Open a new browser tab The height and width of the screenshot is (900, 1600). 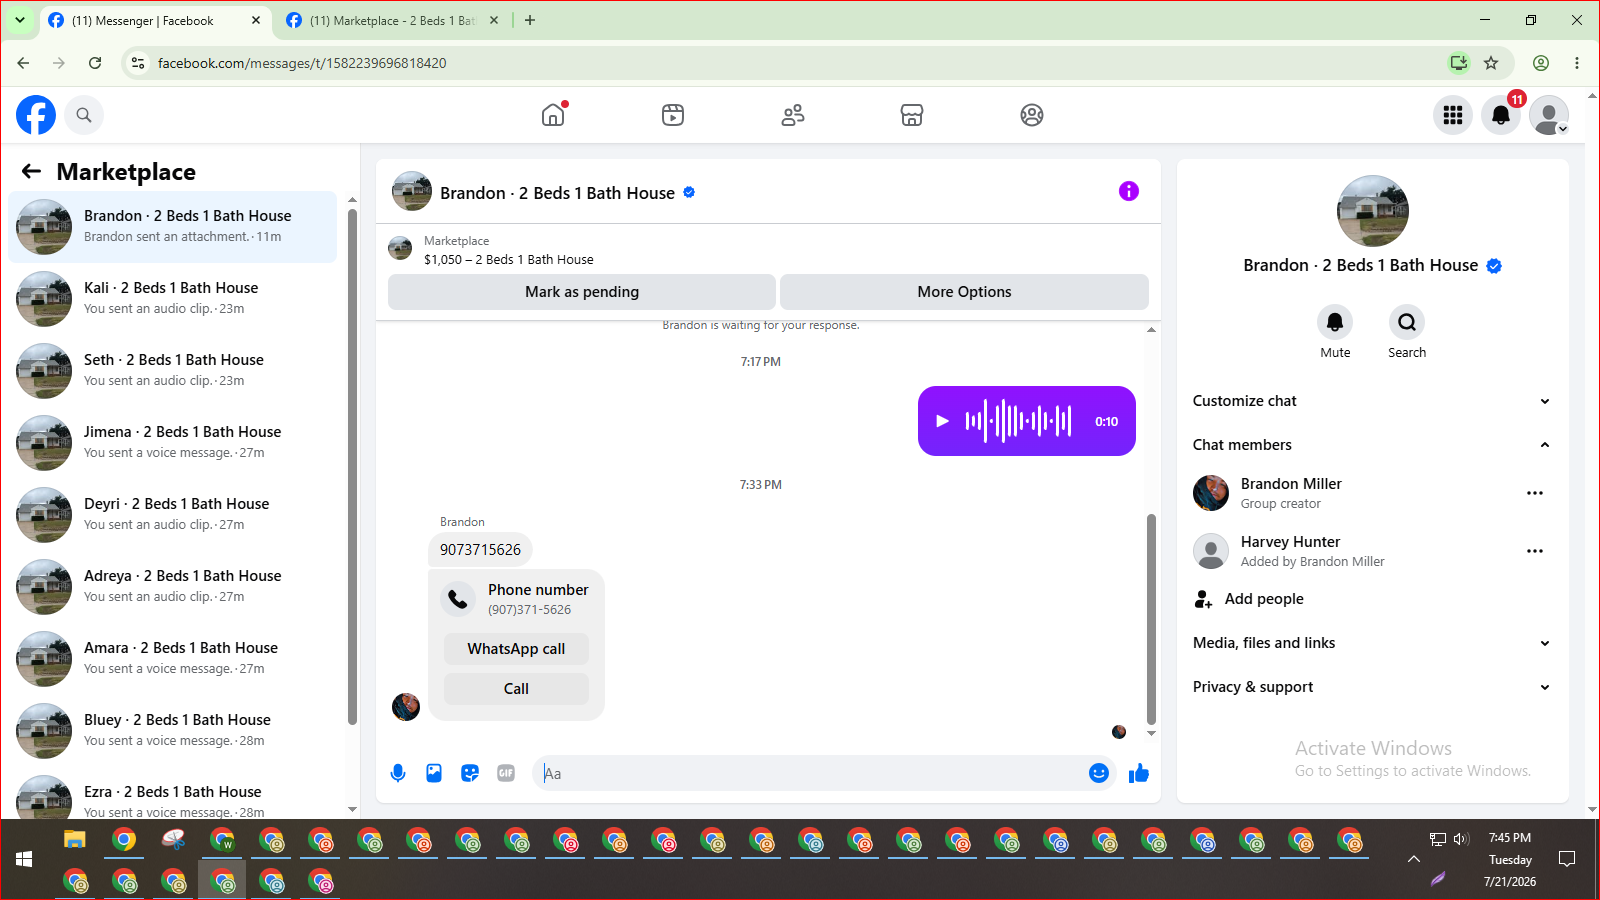tap(530, 20)
